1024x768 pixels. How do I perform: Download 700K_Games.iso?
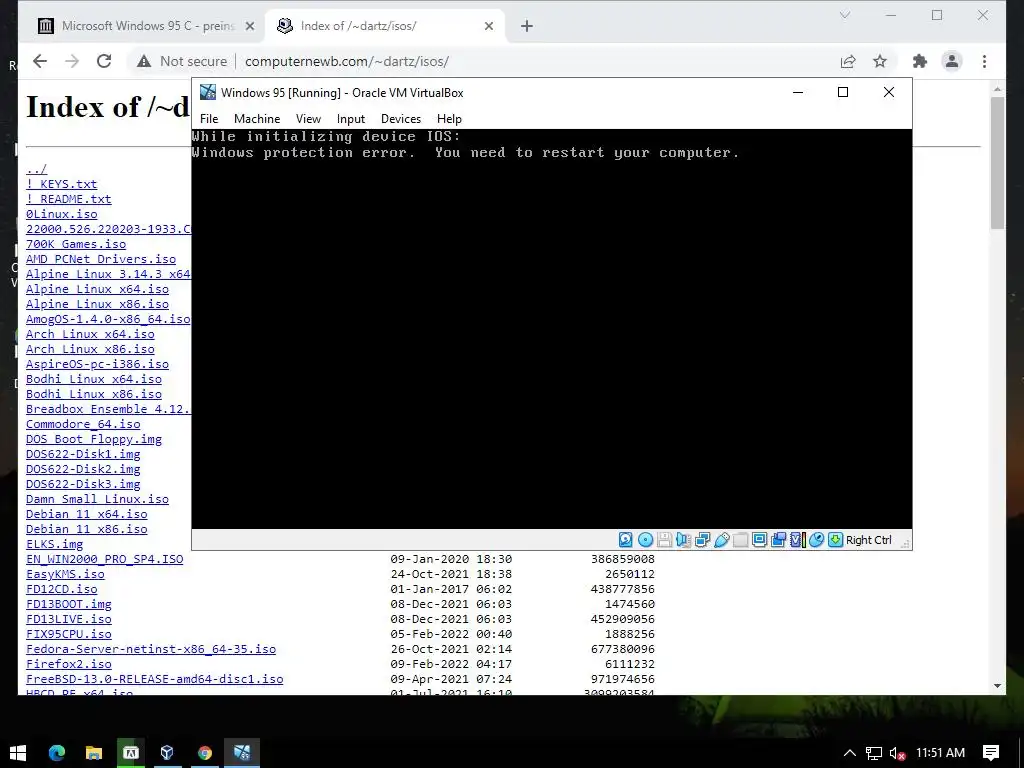(76, 244)
